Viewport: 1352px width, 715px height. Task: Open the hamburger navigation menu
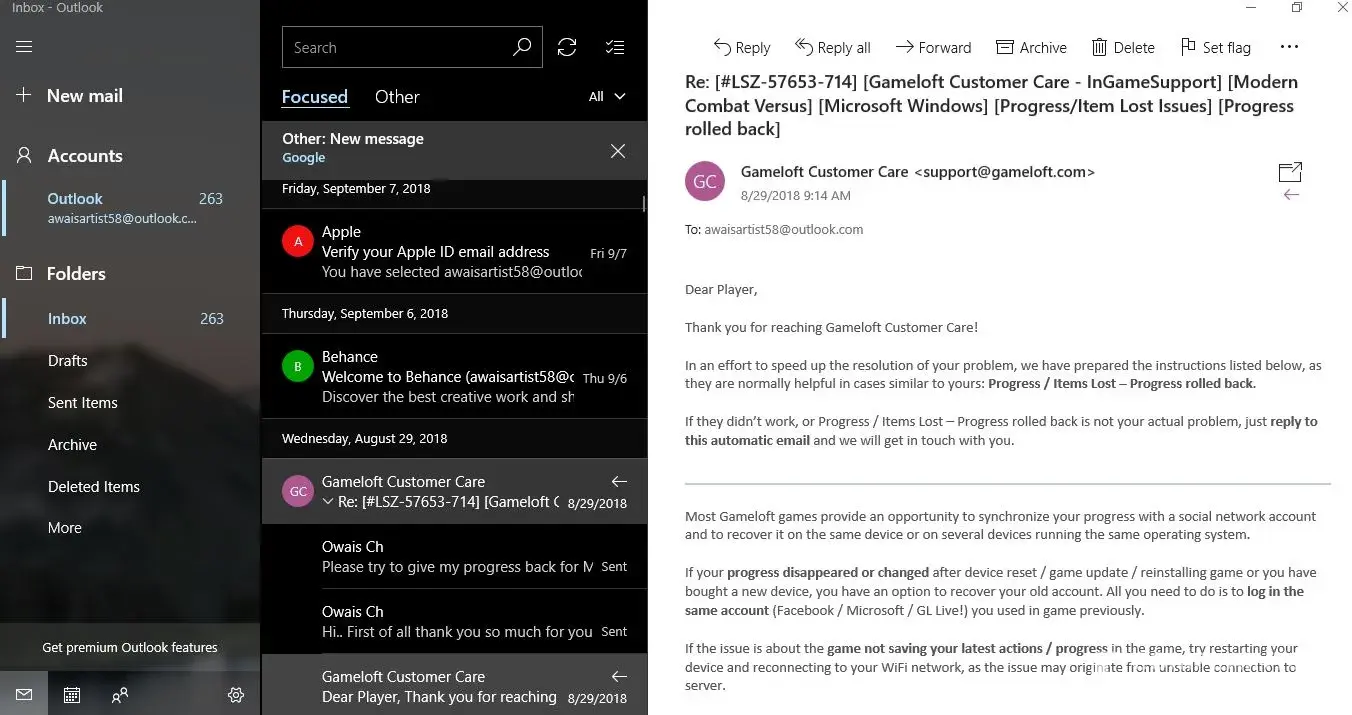24,47
